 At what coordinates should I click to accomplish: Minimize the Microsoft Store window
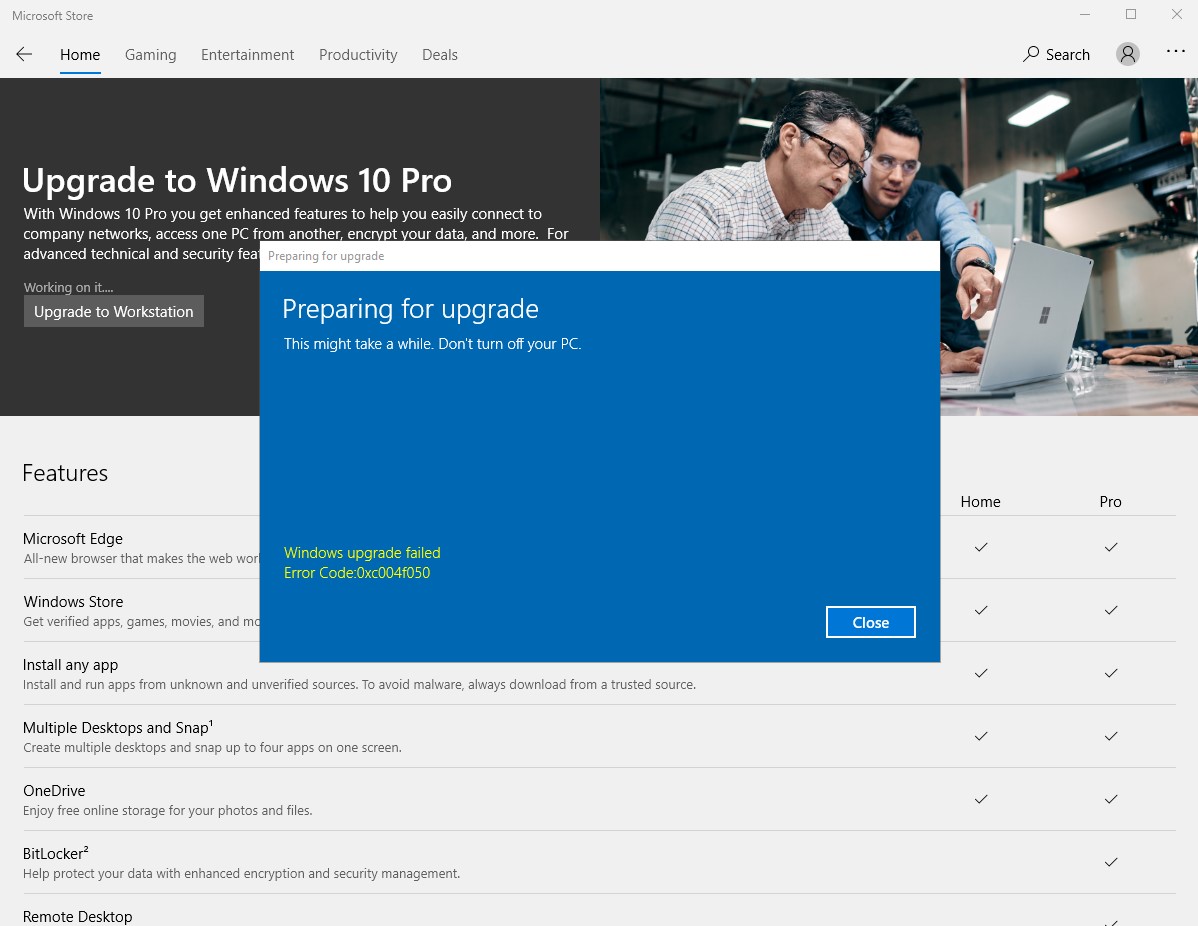coord(1085,15)
